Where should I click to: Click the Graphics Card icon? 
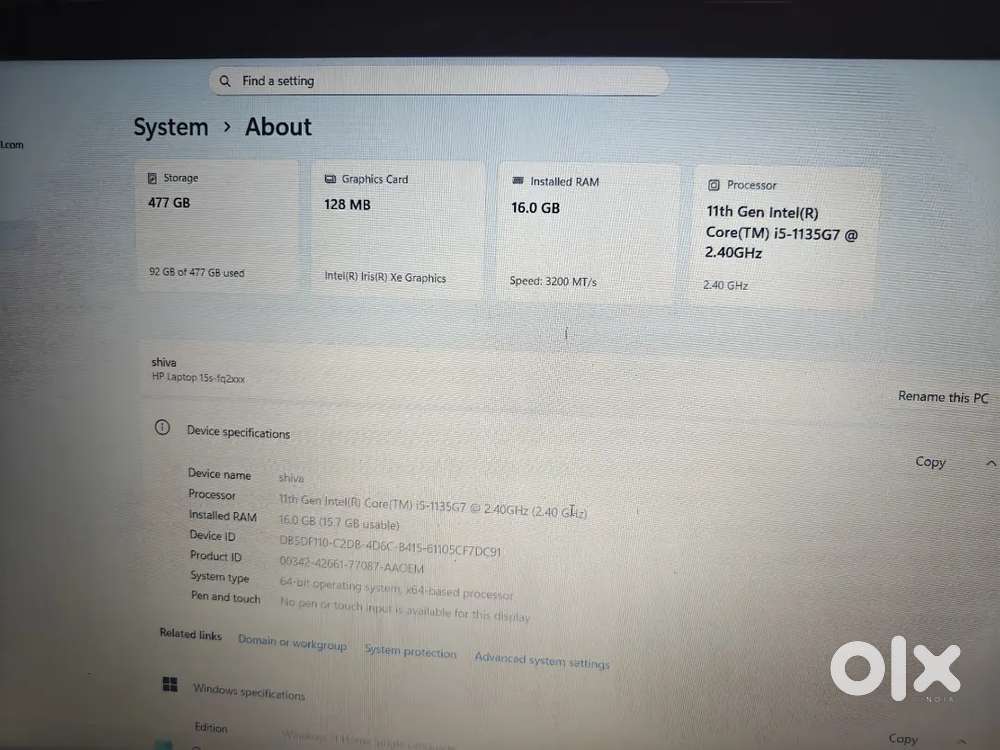click(x=331, y=179)
